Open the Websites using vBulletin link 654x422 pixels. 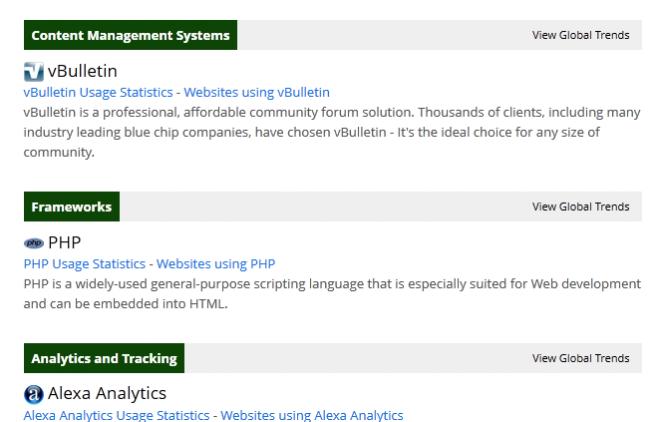pos(256,92)
